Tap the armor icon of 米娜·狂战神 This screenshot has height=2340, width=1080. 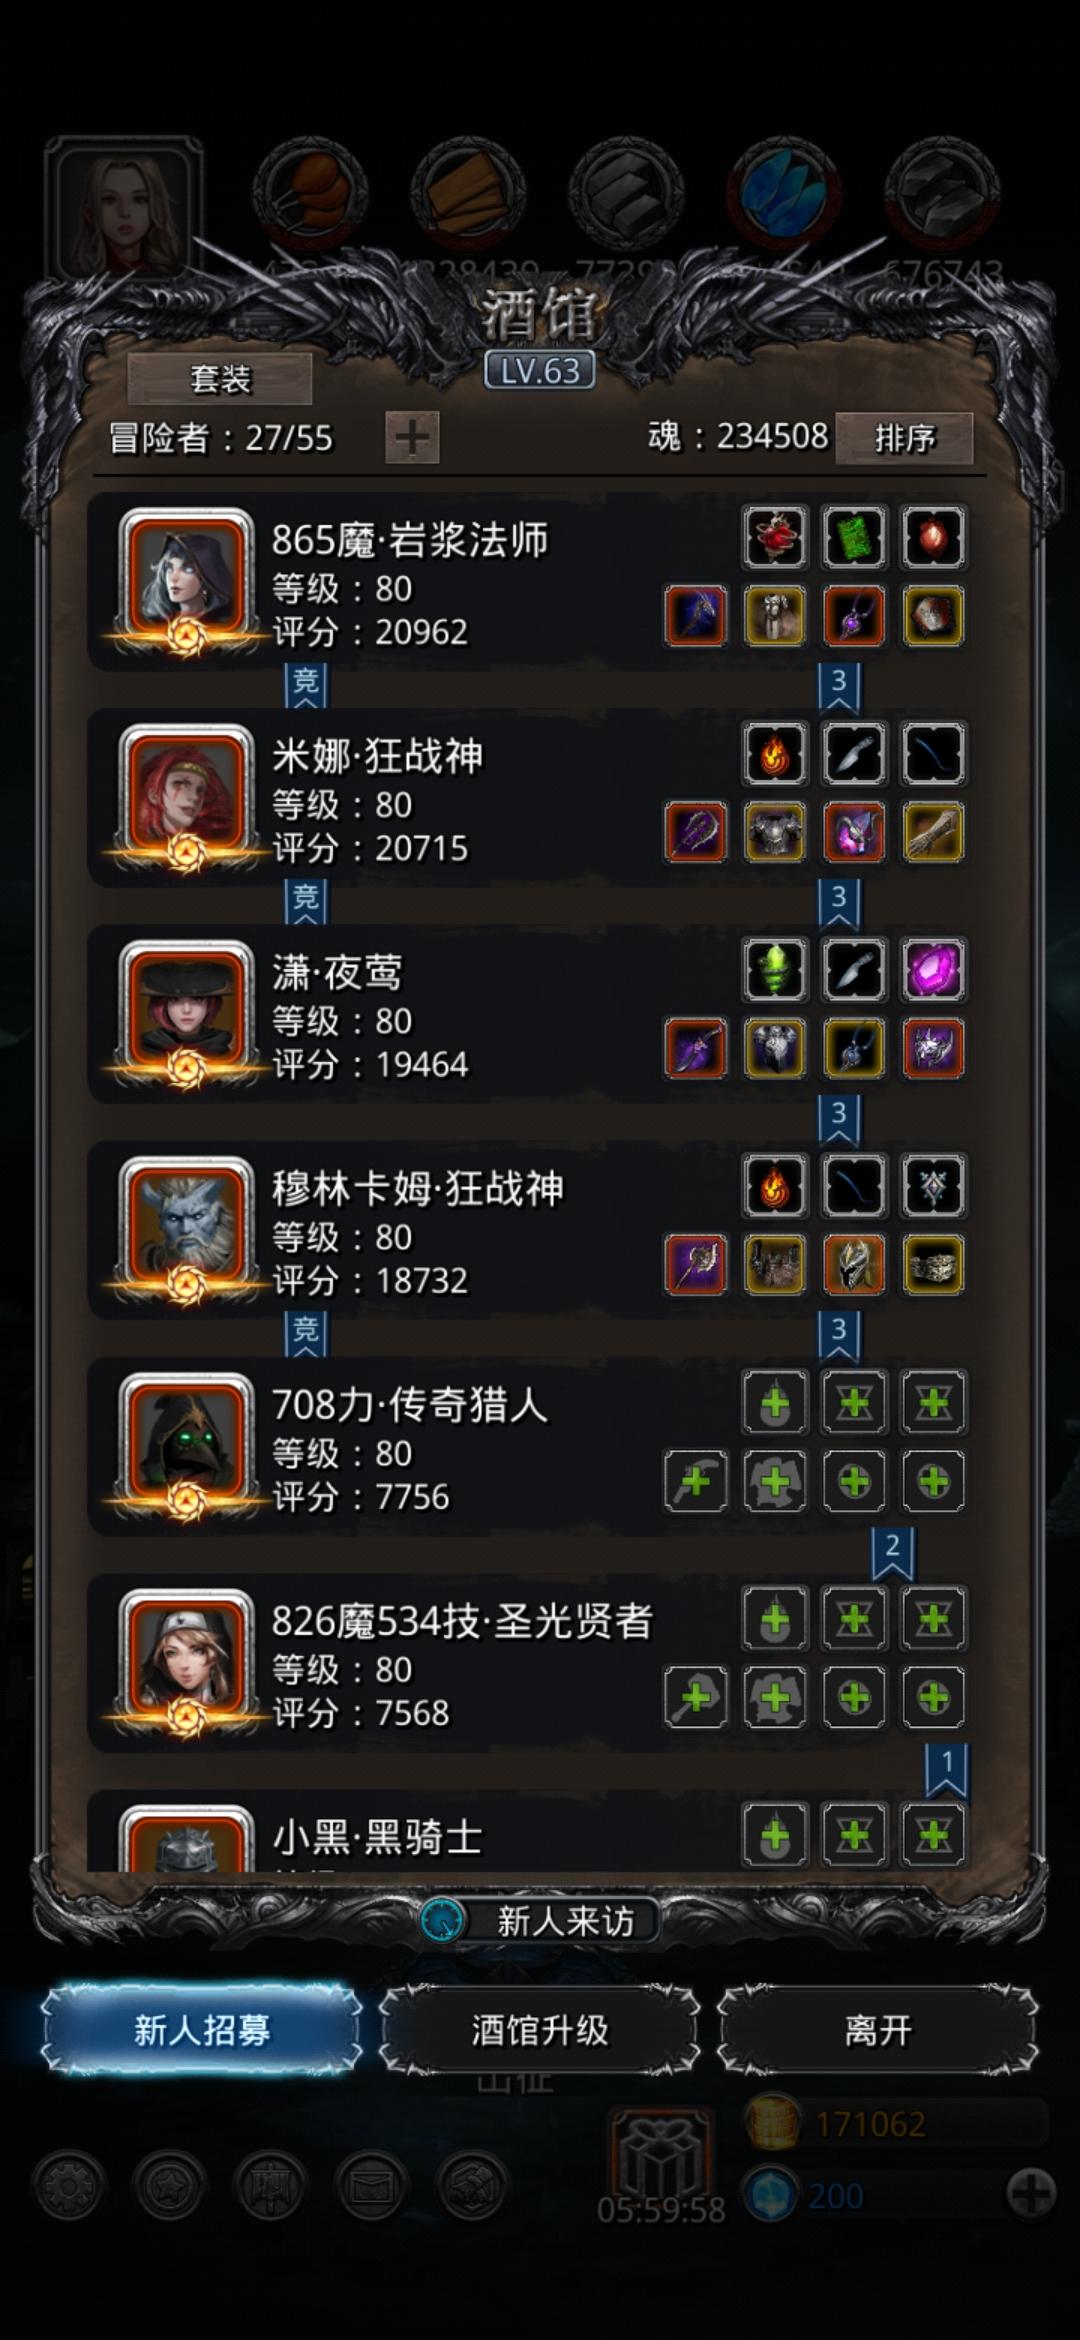pos(775,832)
